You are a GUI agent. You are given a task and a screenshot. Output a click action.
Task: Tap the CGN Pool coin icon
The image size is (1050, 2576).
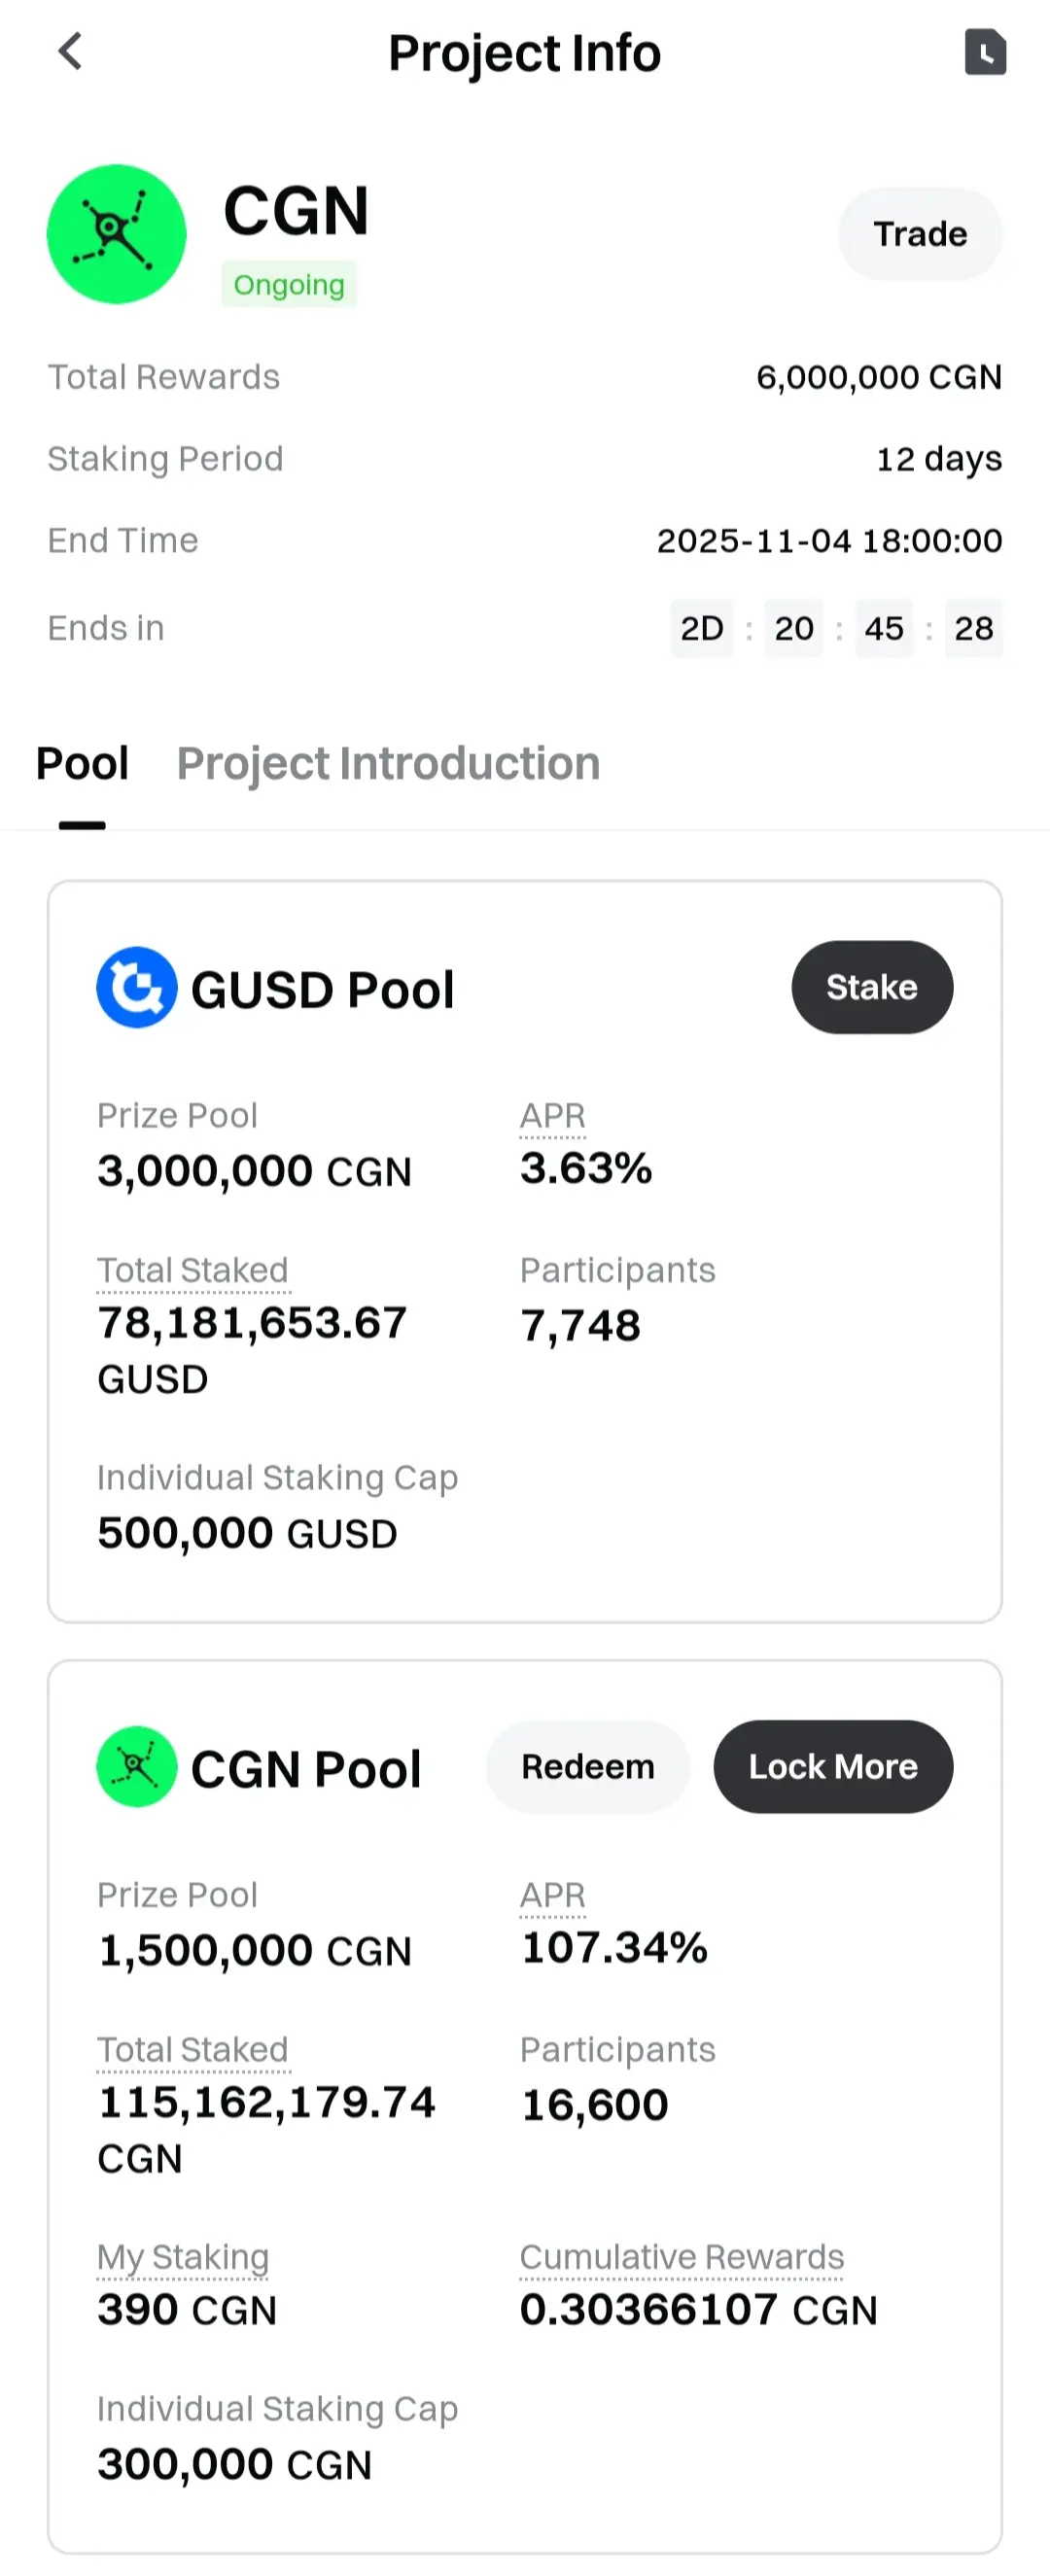coord(137,1766)
